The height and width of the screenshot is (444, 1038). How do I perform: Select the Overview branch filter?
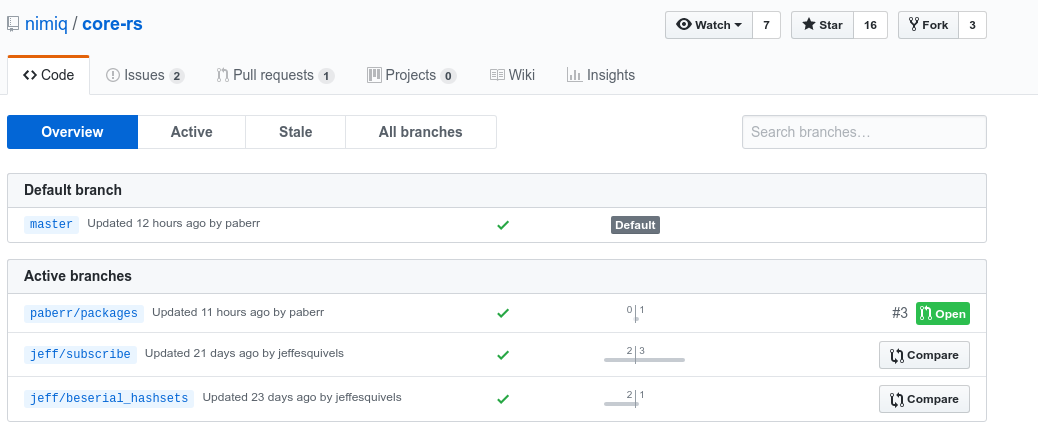pyautogui.click(x=72, y=132)
